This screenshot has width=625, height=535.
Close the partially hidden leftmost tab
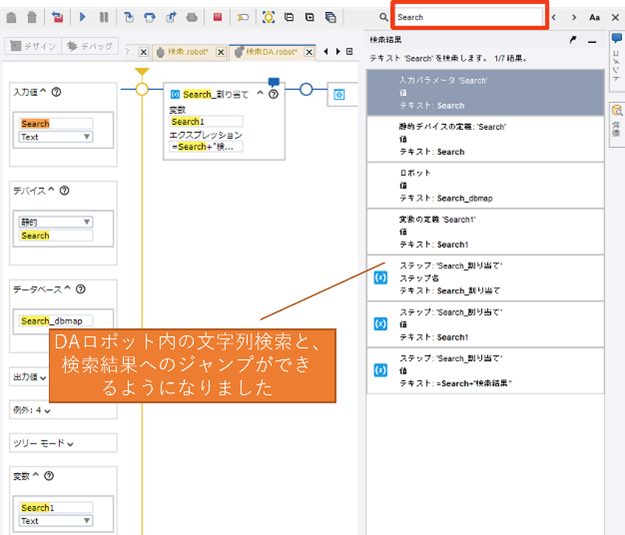pyautogui.click(x=143, y=52)
